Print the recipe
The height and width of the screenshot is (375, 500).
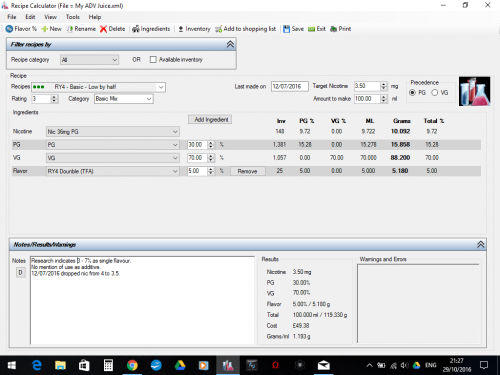tap(340, 29)
